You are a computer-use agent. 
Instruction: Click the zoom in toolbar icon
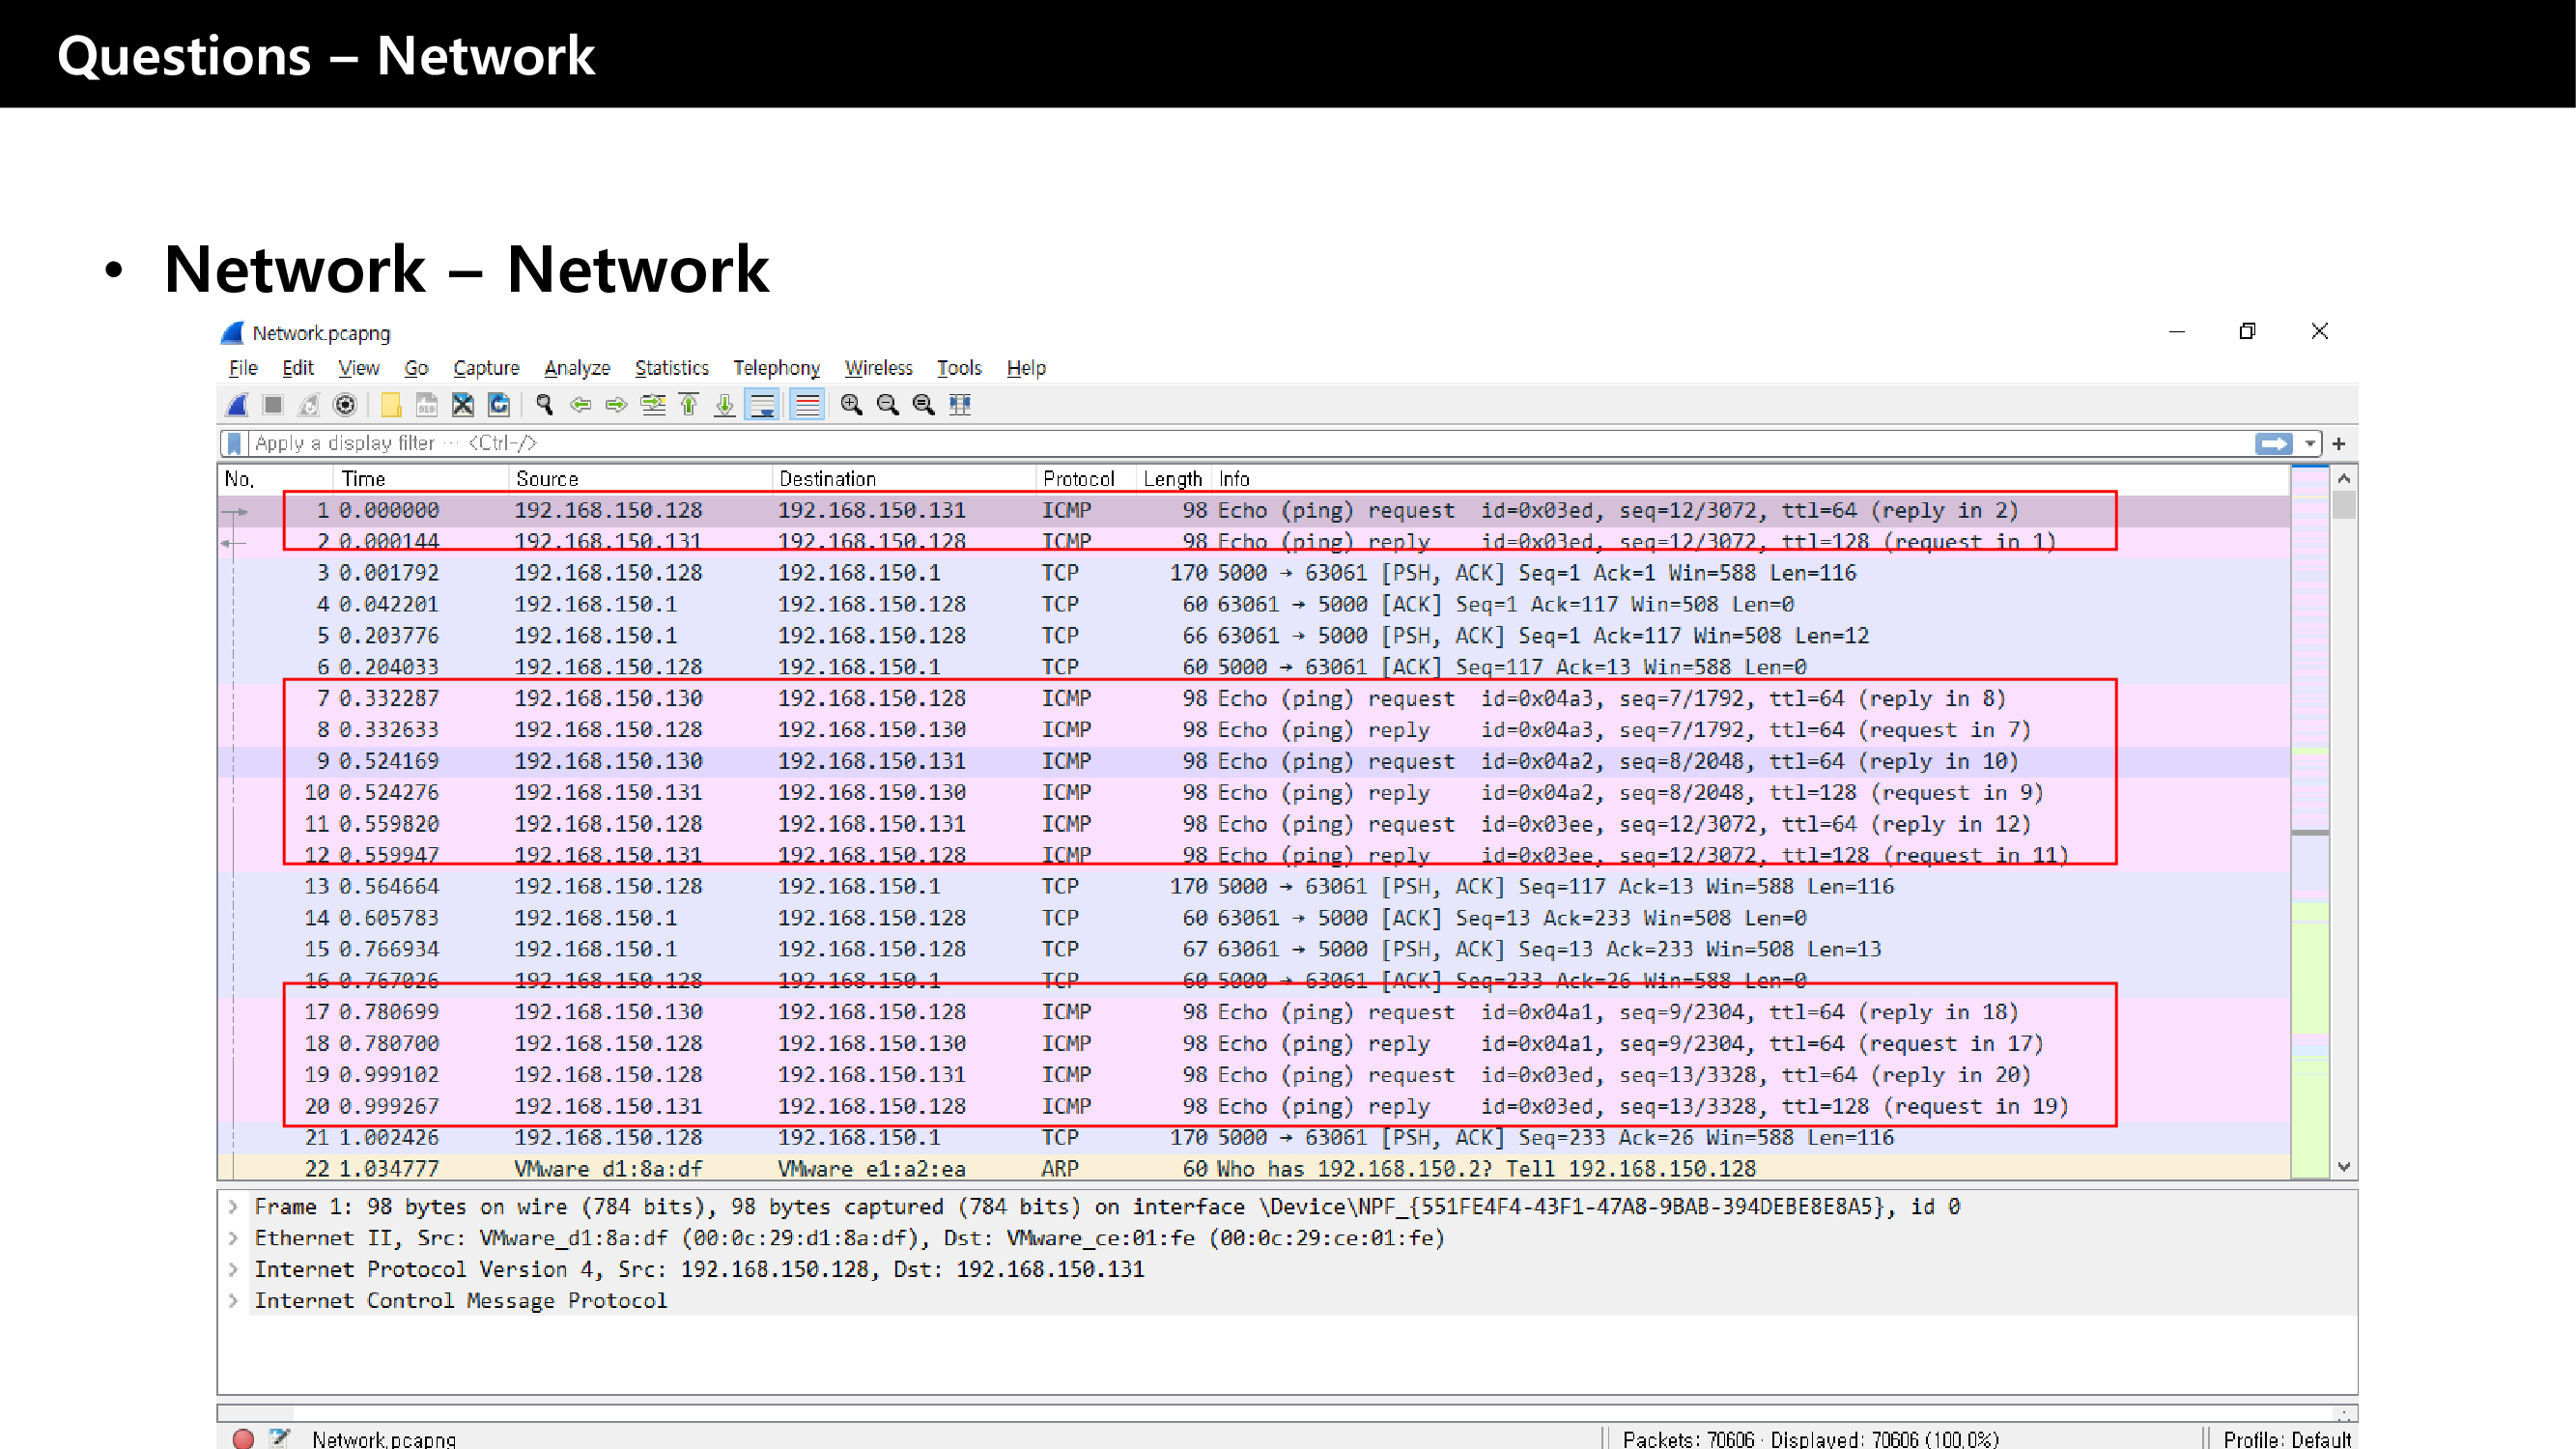pos(851,405)
